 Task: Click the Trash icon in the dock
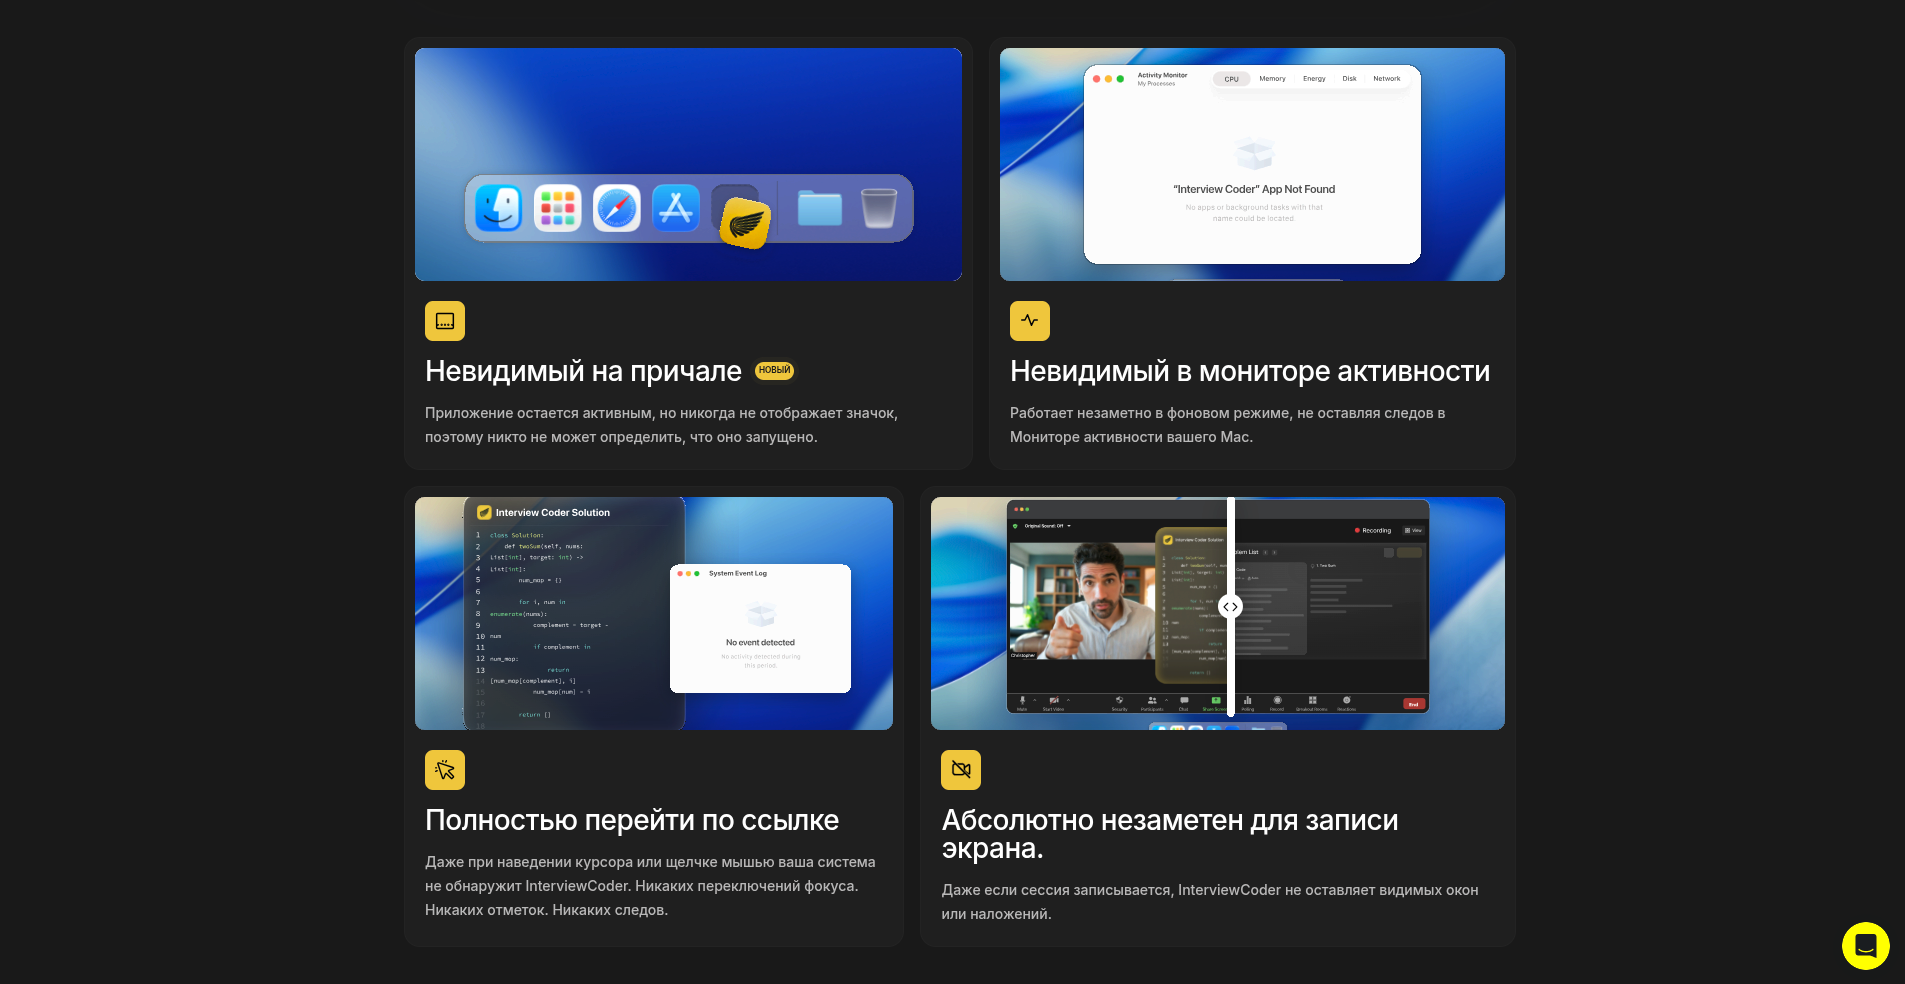click(x=878, y=208)
